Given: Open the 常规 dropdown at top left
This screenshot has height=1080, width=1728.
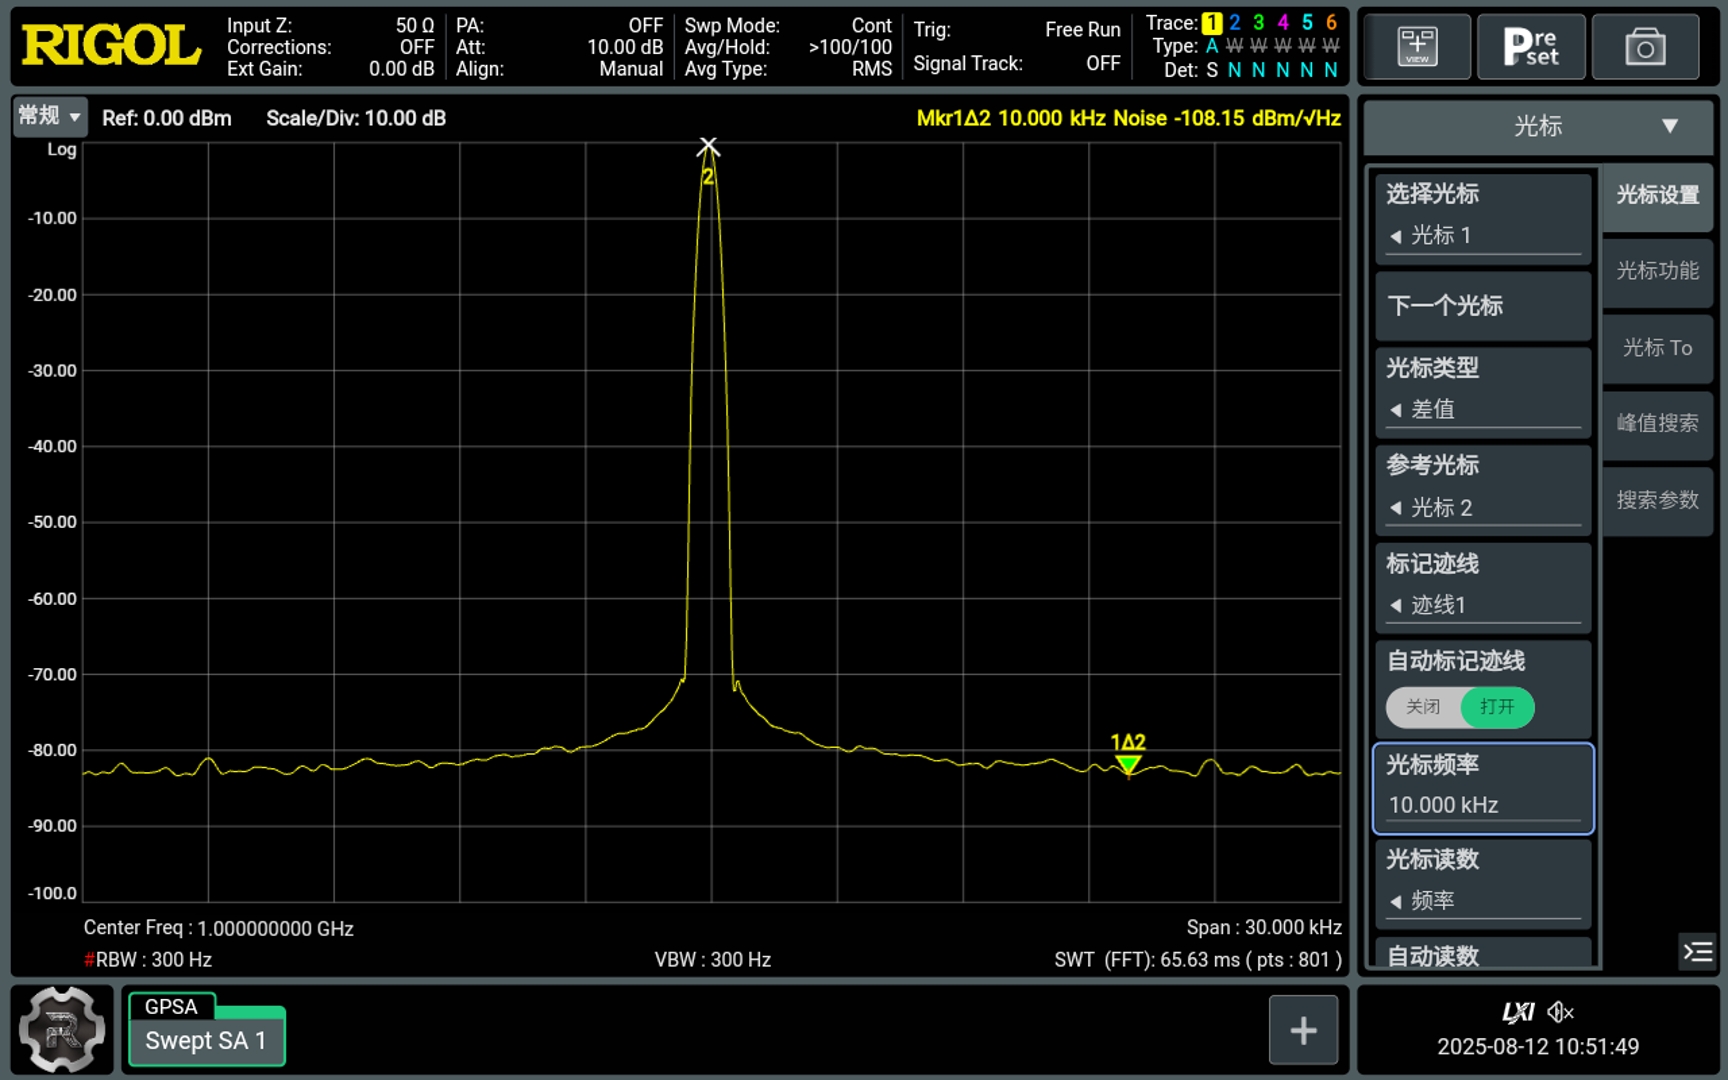Looking at the screenshot, I should [x=48, y=117].
